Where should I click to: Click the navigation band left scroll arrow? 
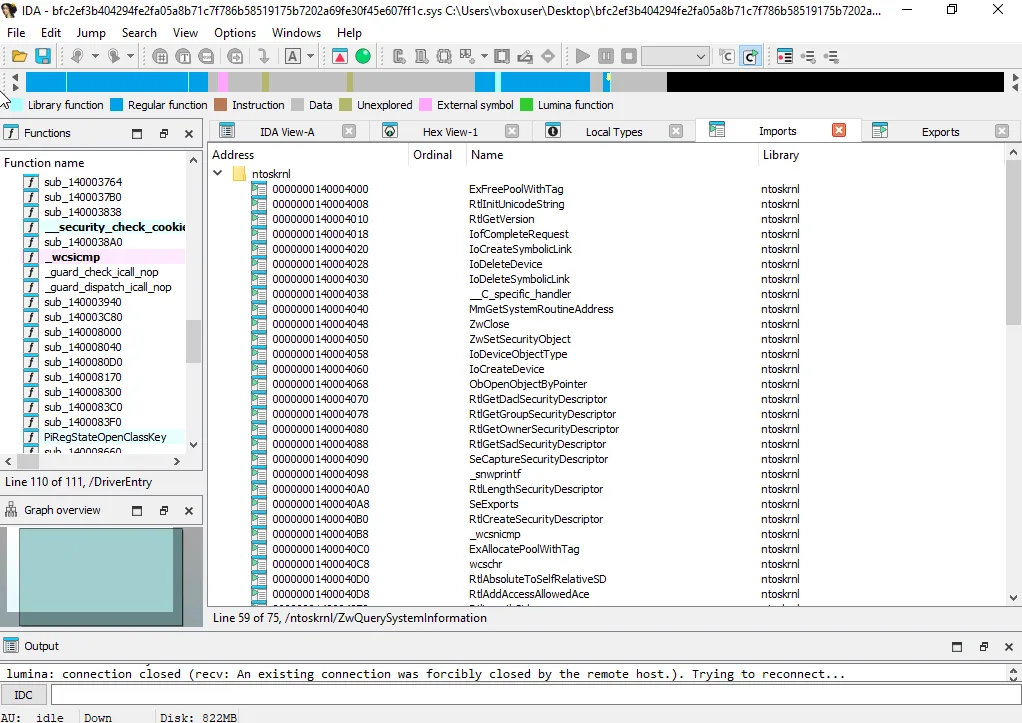(x=14, y=77)
